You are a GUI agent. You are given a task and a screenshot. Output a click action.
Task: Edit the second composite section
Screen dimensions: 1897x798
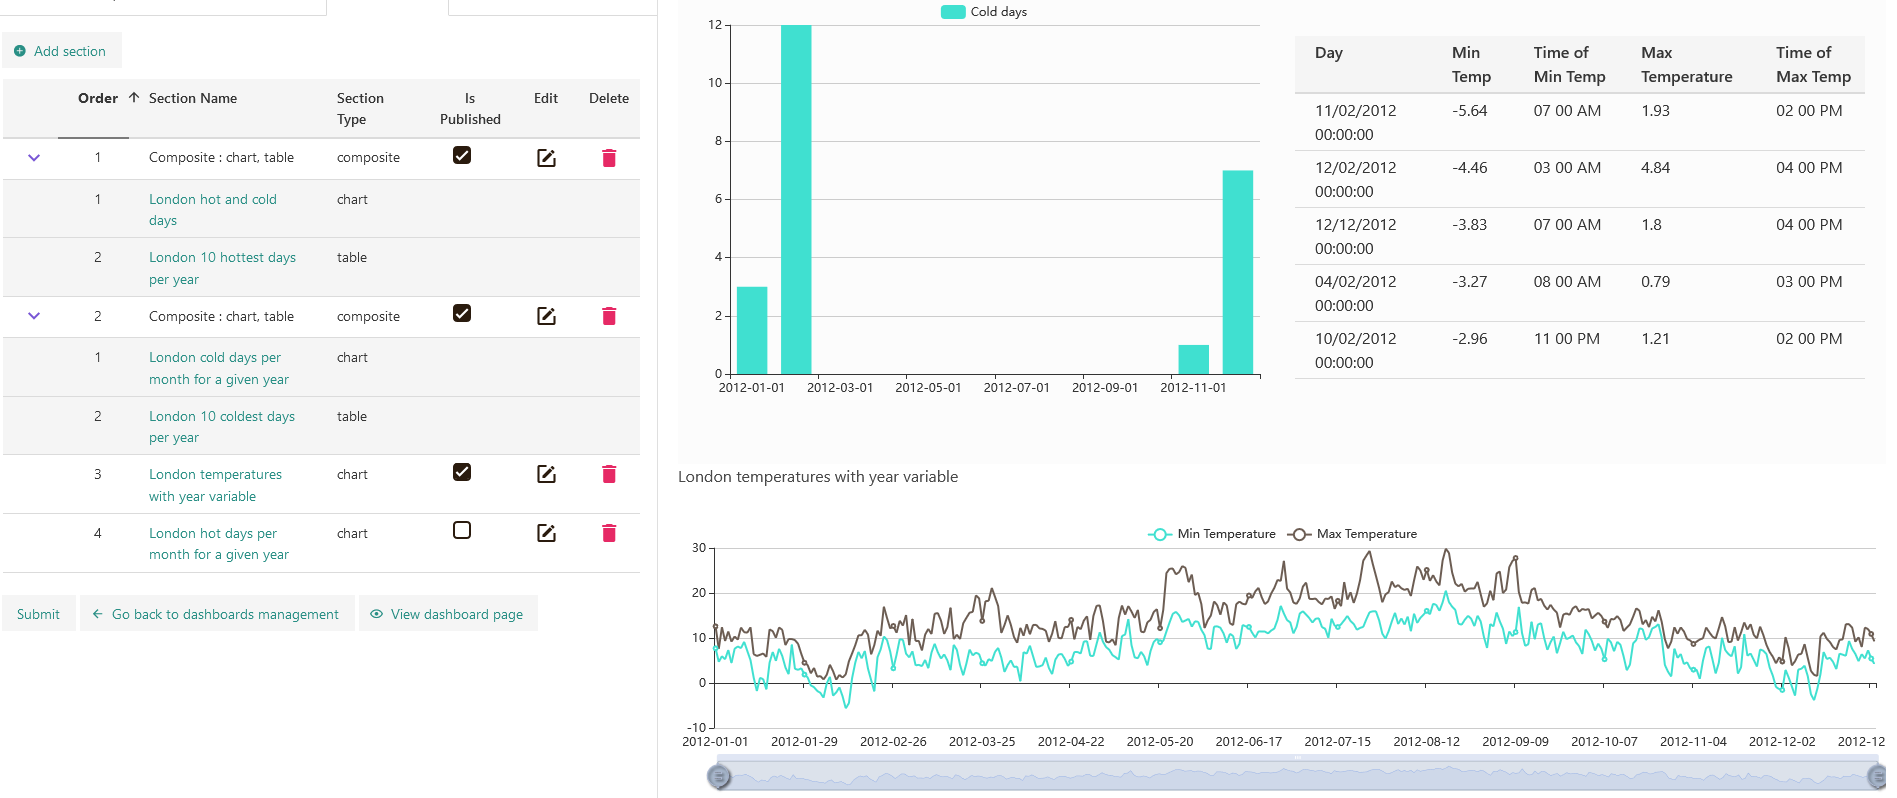click(x=546, y=316)
